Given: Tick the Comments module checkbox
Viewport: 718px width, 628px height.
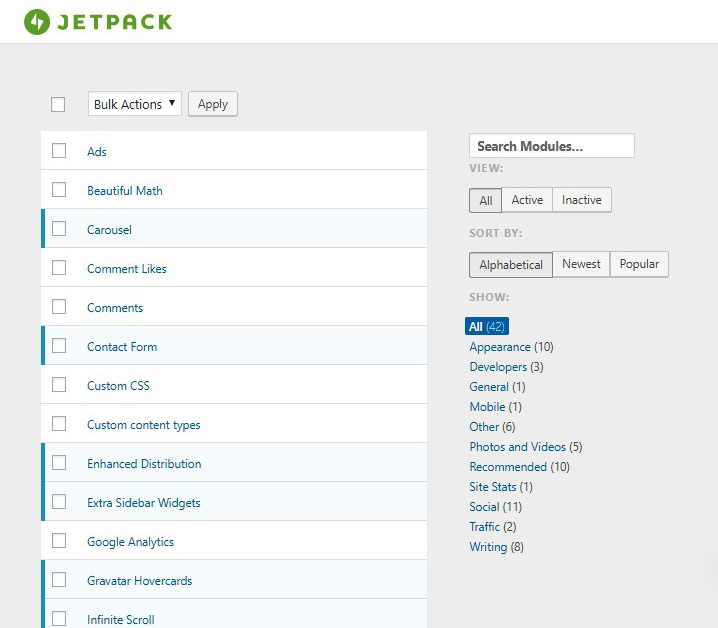Looking at the screenshot, I should click(59, 306).
